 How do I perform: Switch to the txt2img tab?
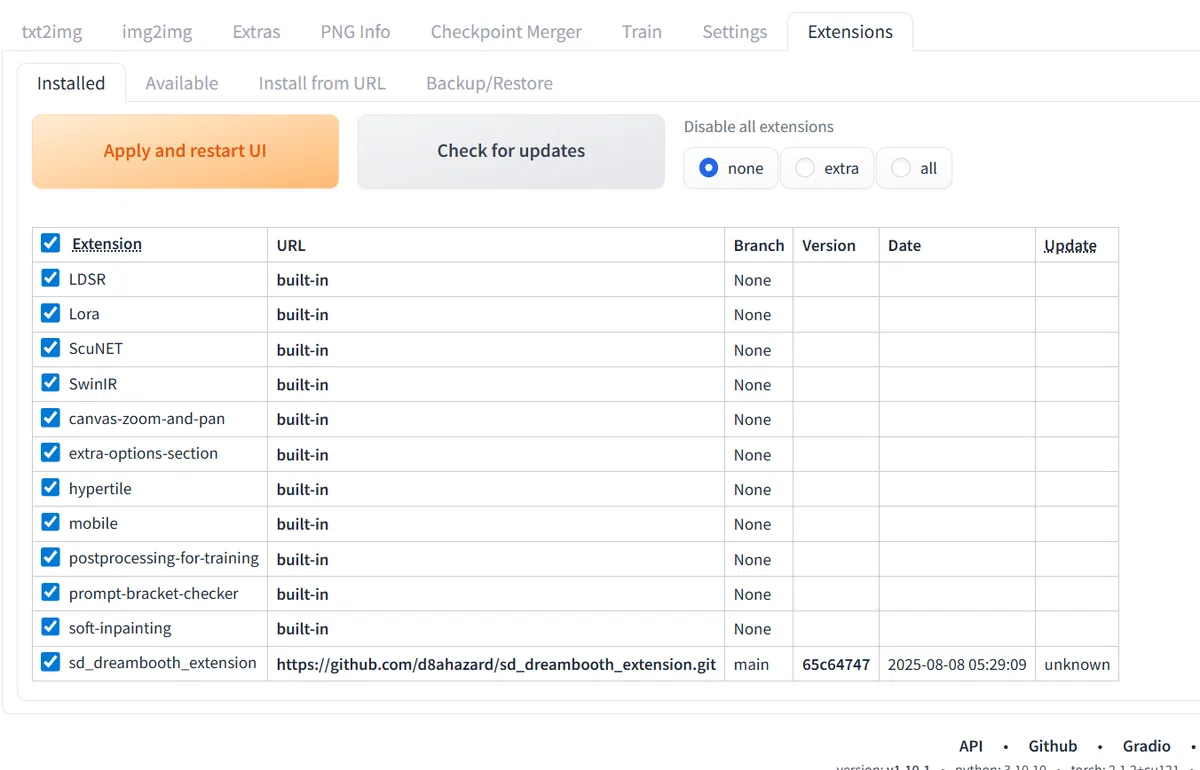click(x=52, y=32)
